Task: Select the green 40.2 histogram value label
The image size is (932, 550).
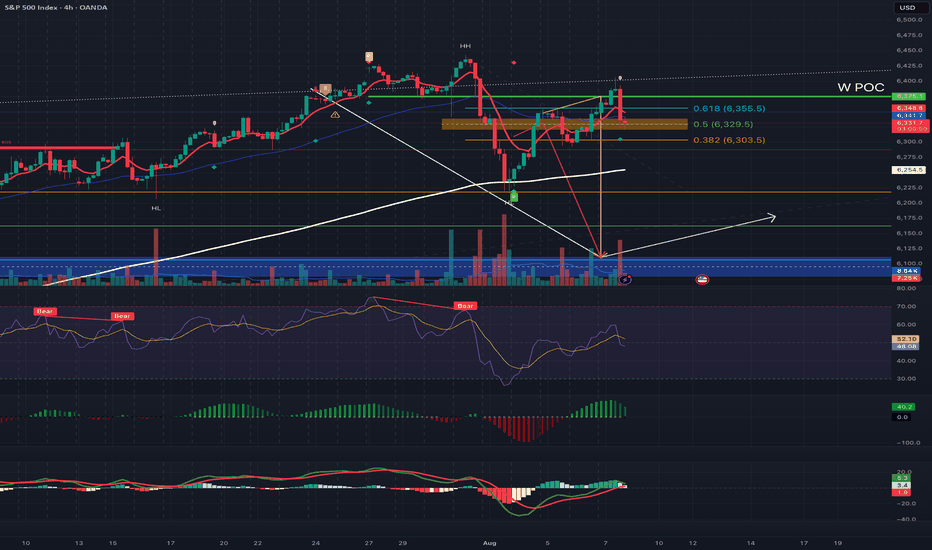Action: pyautogui.click(x=904, y=407)
